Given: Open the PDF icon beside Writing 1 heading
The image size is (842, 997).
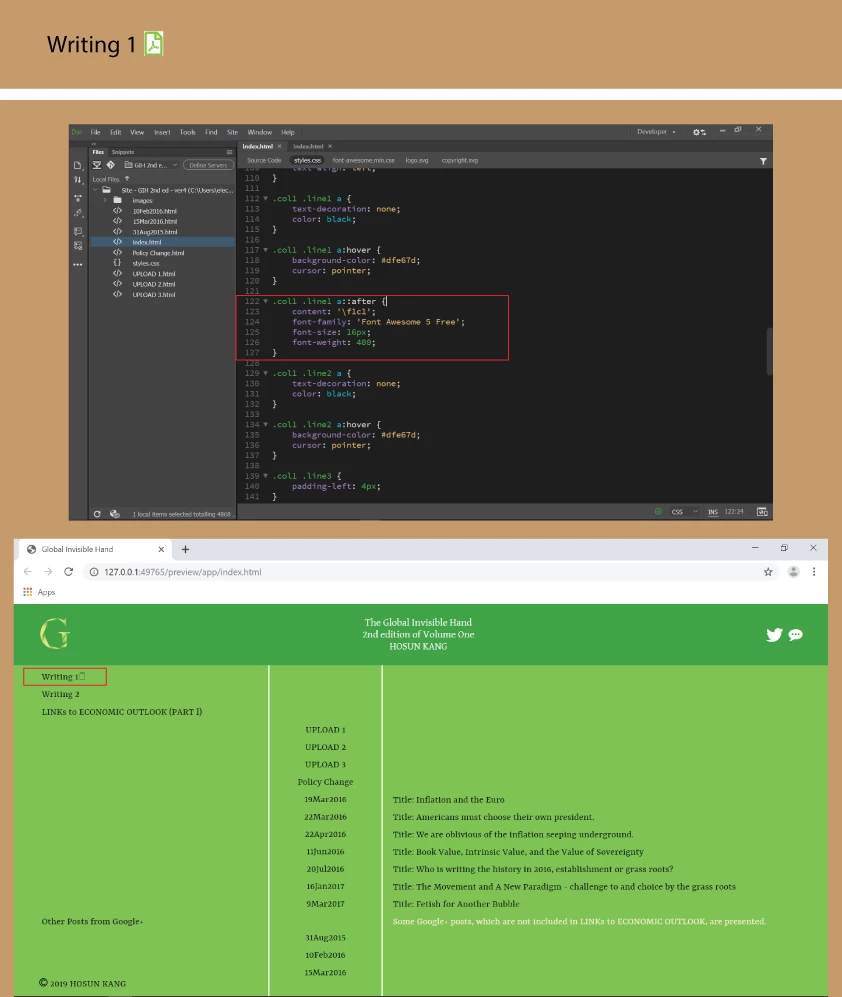Looking at the screenshot, I should 153,43.
